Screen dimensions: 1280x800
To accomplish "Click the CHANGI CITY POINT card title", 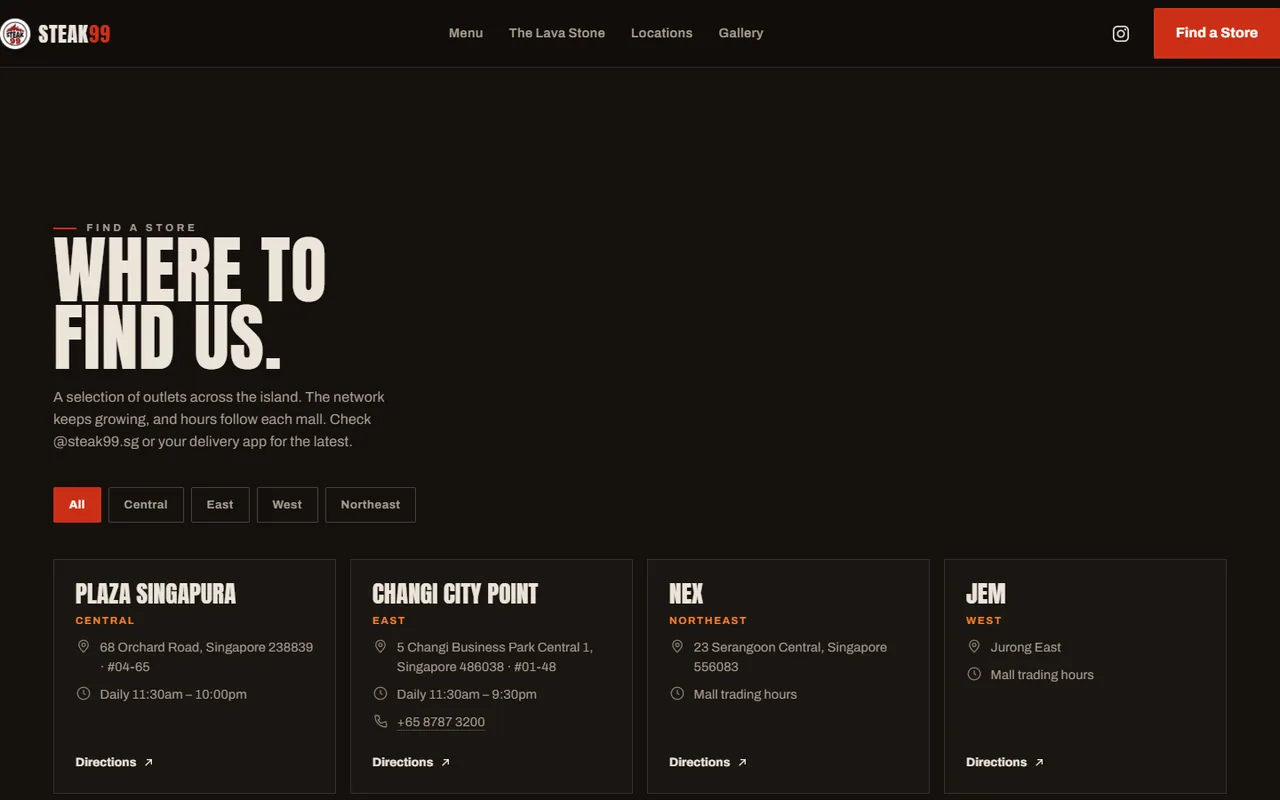I will pyautogui.click(x=455, y=594).
